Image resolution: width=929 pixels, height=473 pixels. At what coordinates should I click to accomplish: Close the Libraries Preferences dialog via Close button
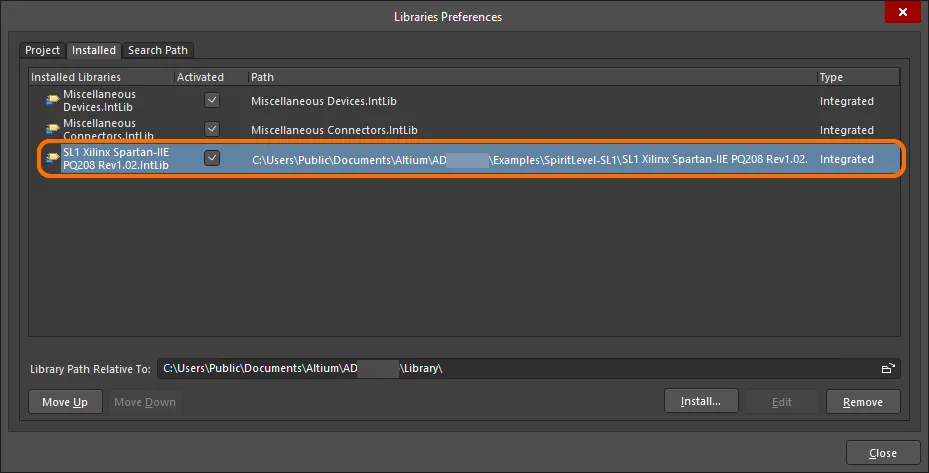click(883, 453)
